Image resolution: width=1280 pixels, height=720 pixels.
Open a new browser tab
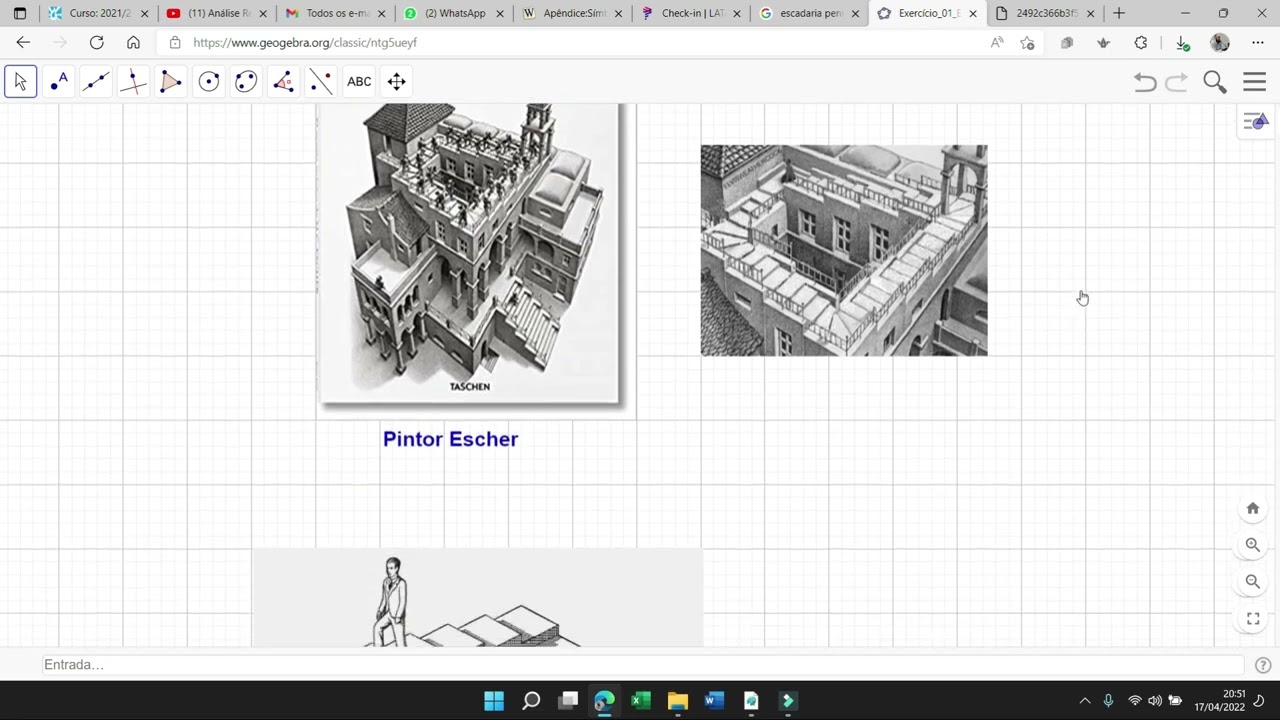tap(1119, 13)
